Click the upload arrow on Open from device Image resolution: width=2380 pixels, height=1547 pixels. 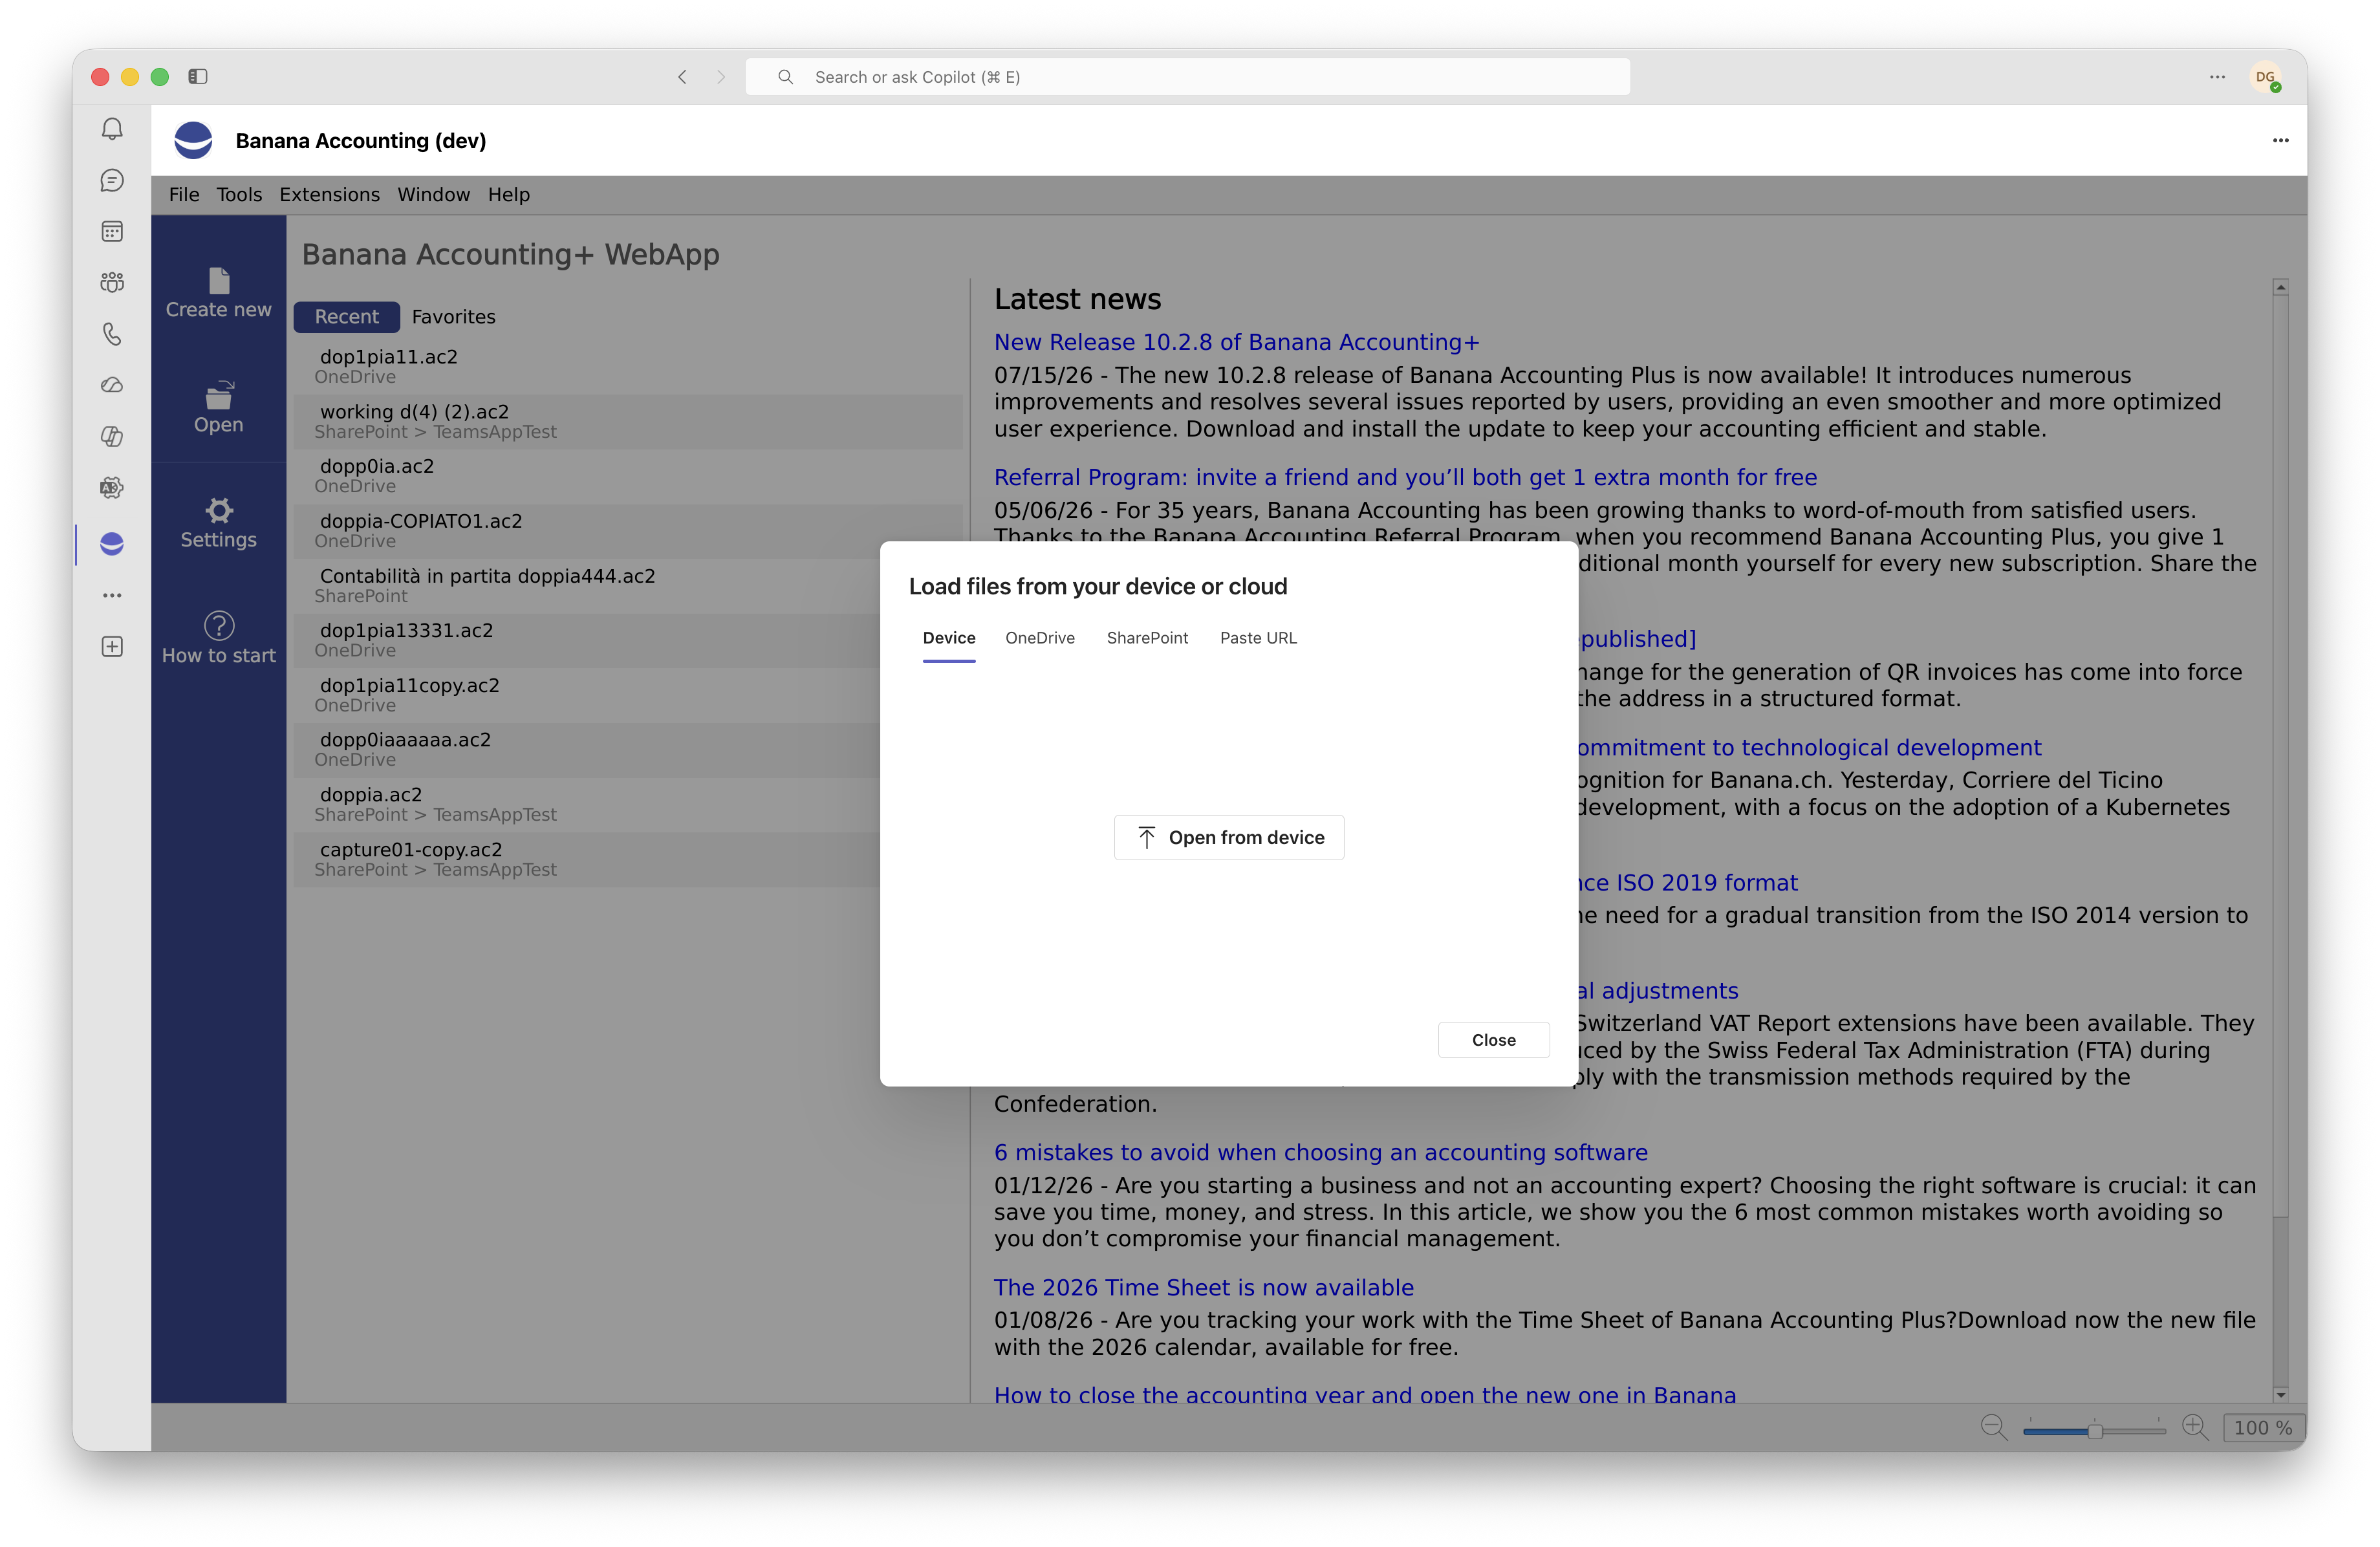click(x=1146, y=837)
